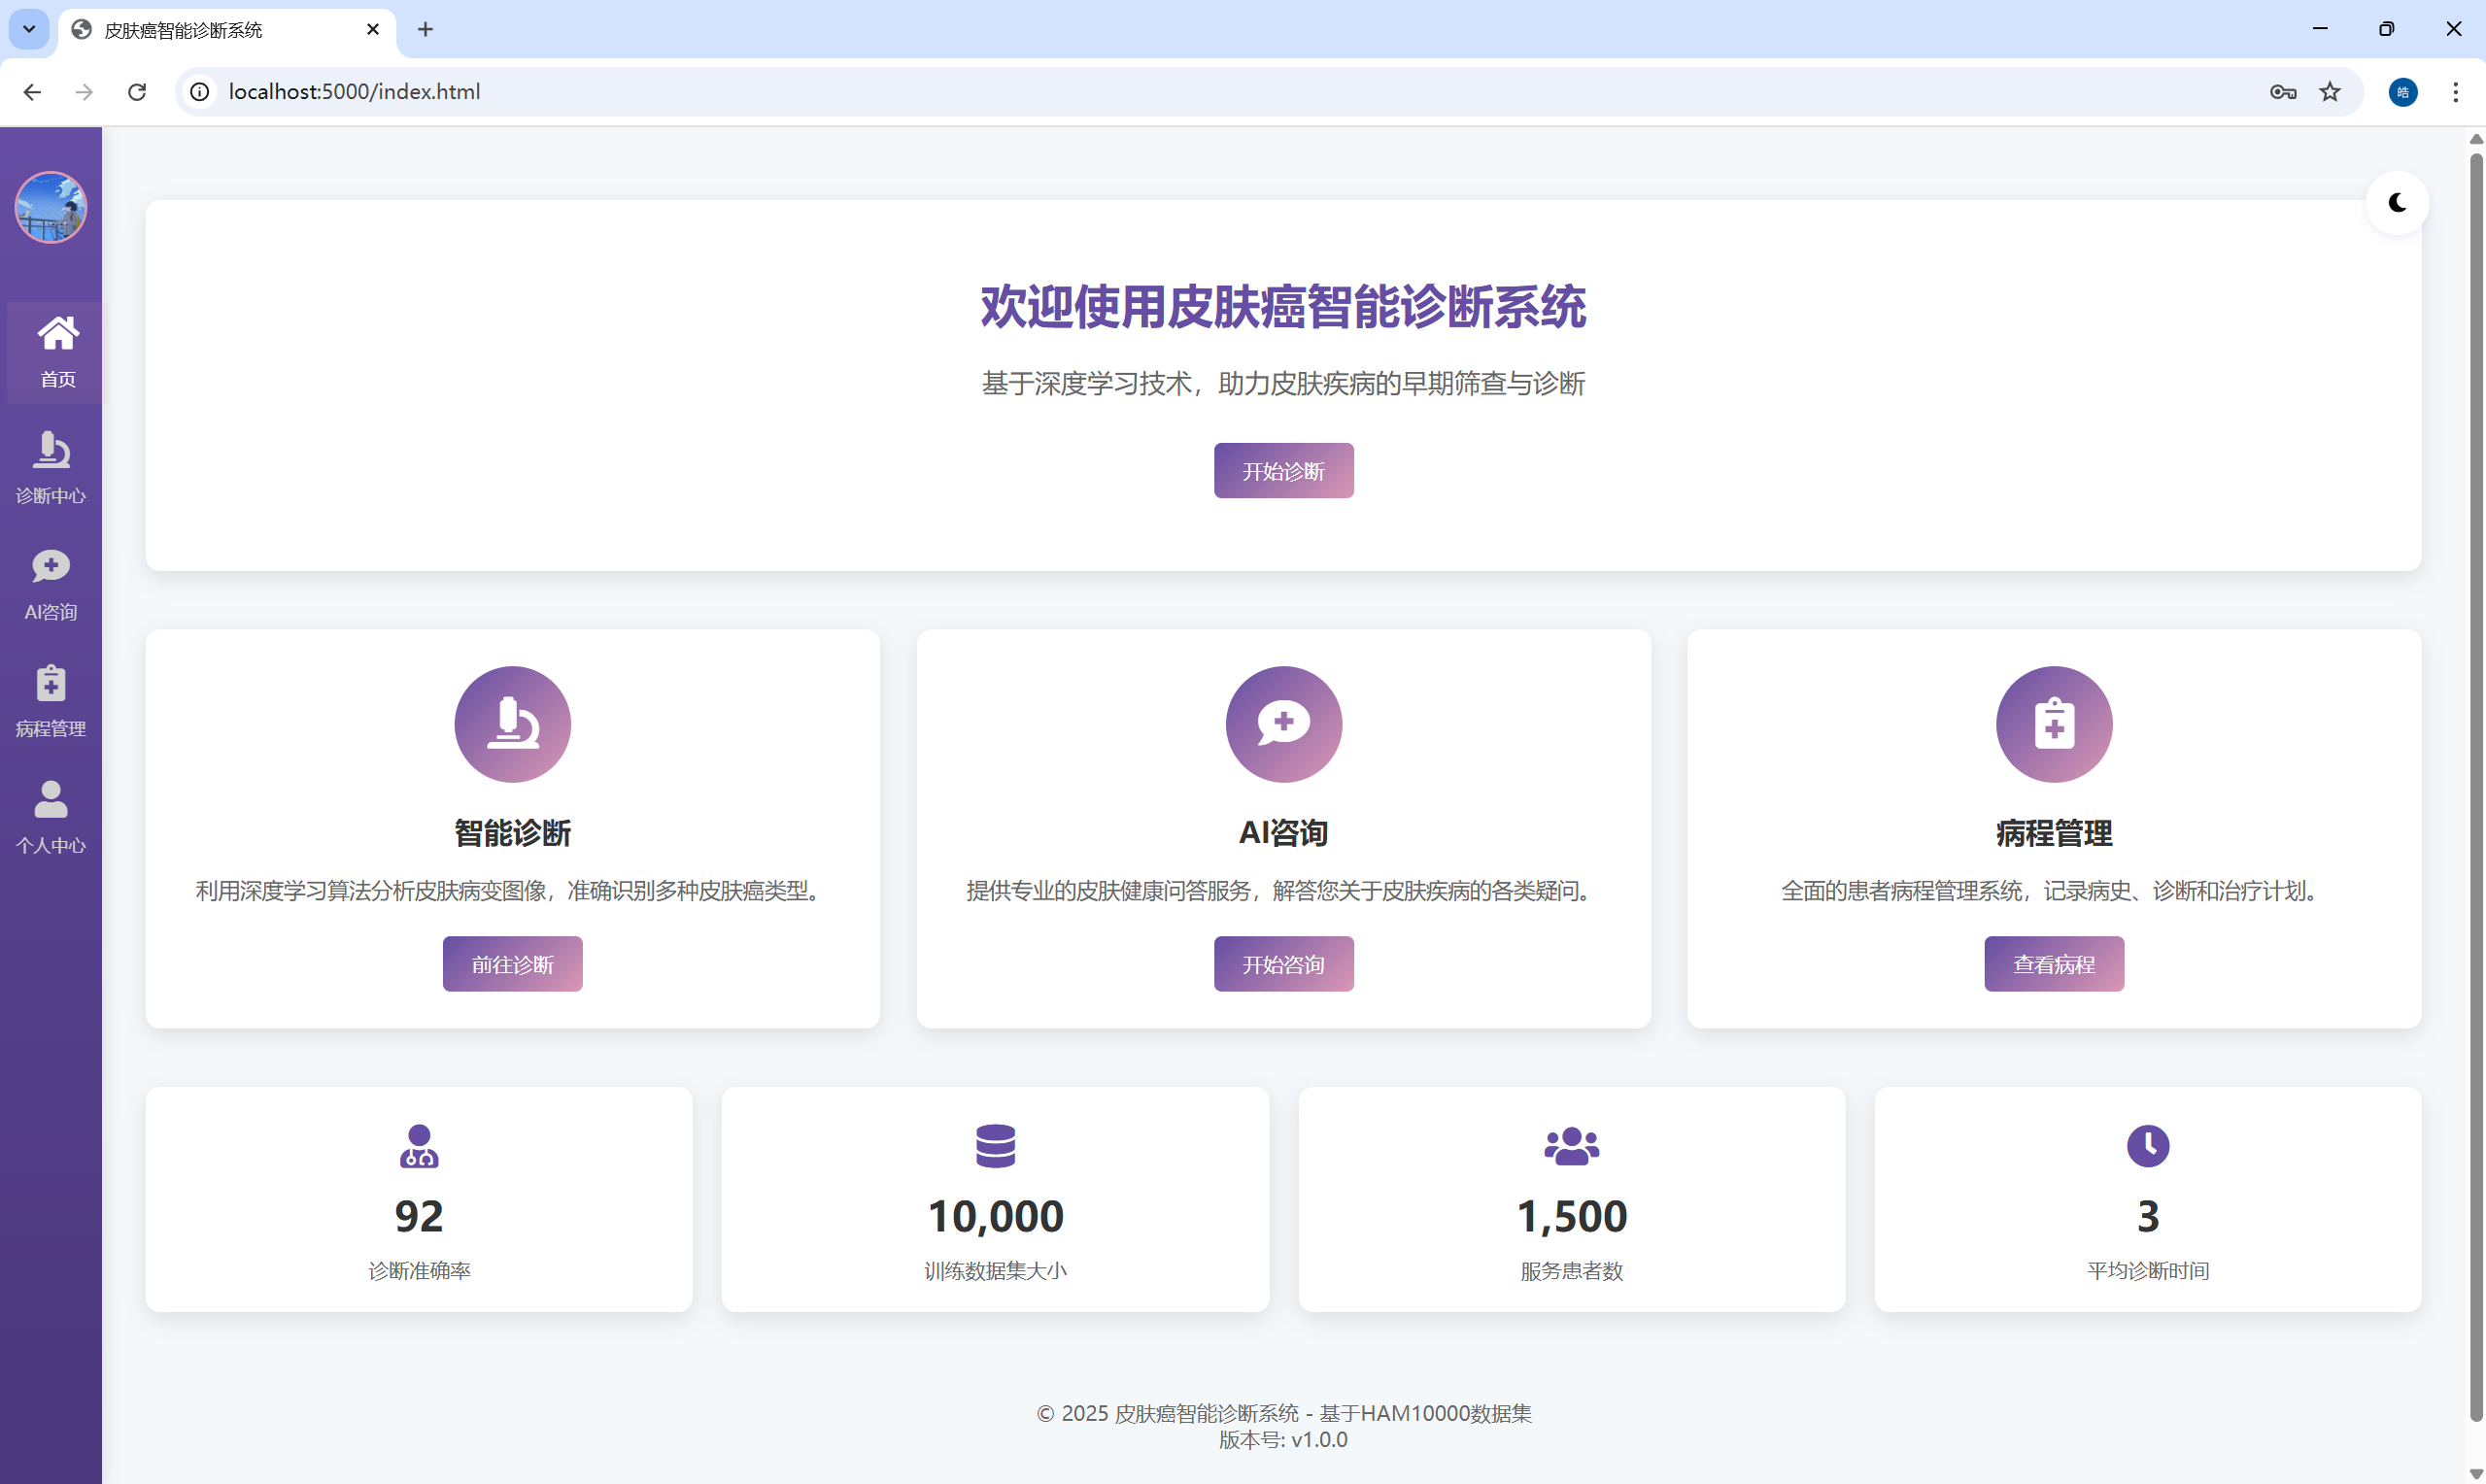Click the 首页 home icon
2486x1484 pixels.
pyautogui.click(x=57, y=334)
